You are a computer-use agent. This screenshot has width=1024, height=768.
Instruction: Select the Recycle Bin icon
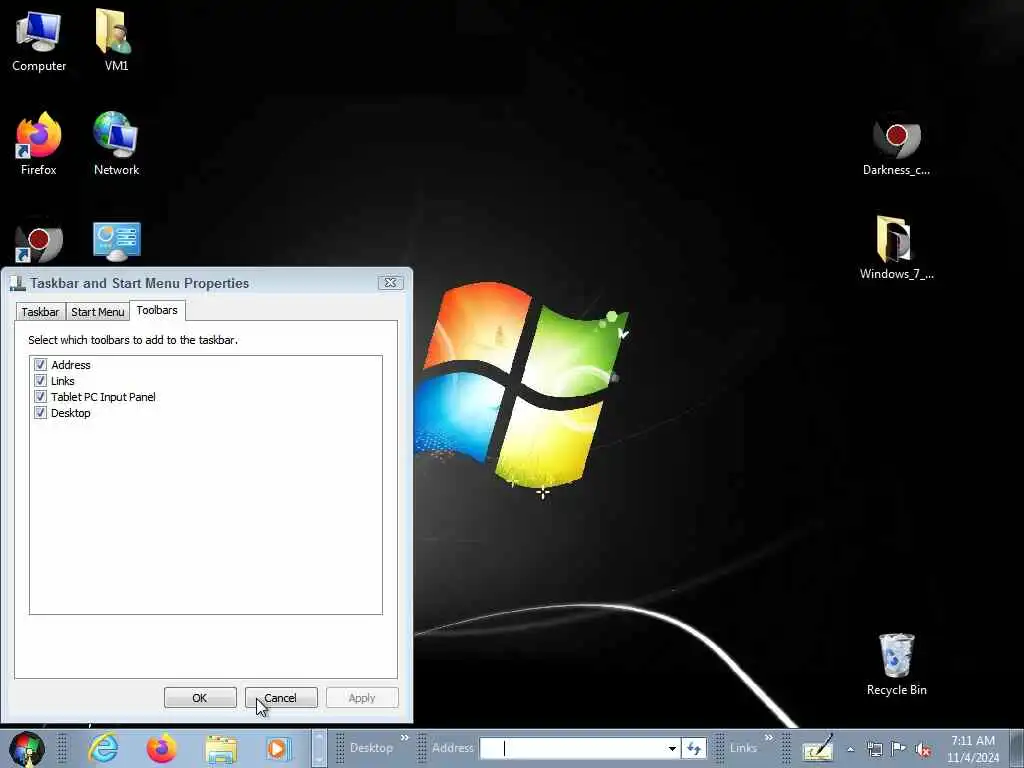coord(896,665)
